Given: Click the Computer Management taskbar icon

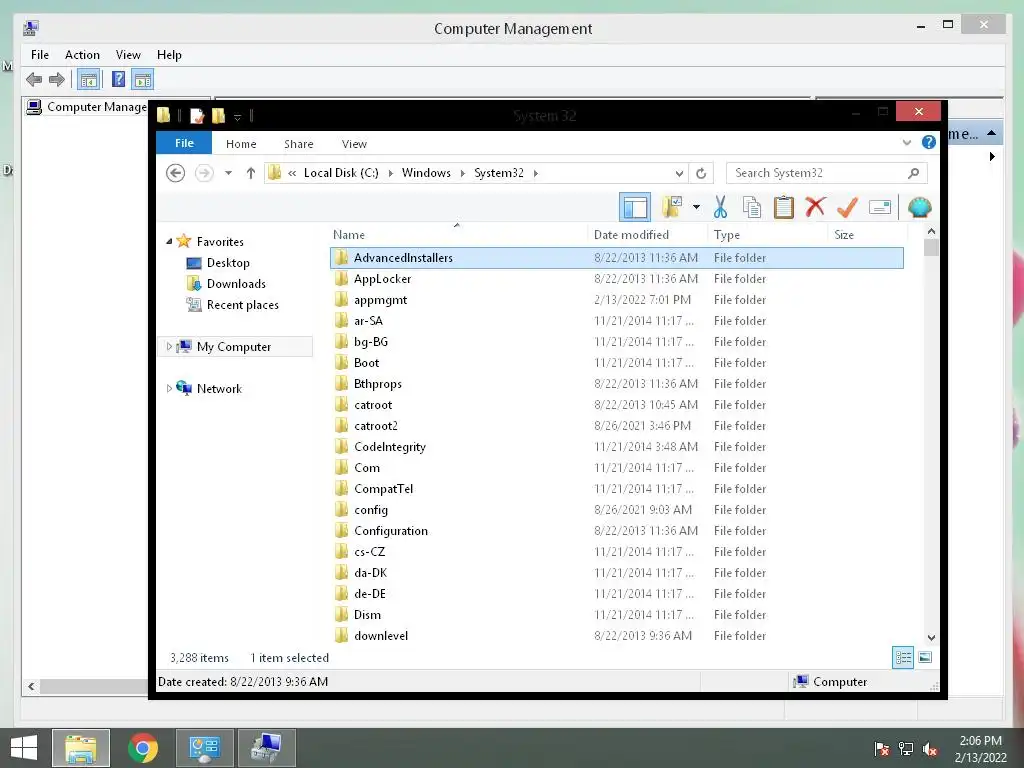Looking at the screenshot, I should 267,748.
